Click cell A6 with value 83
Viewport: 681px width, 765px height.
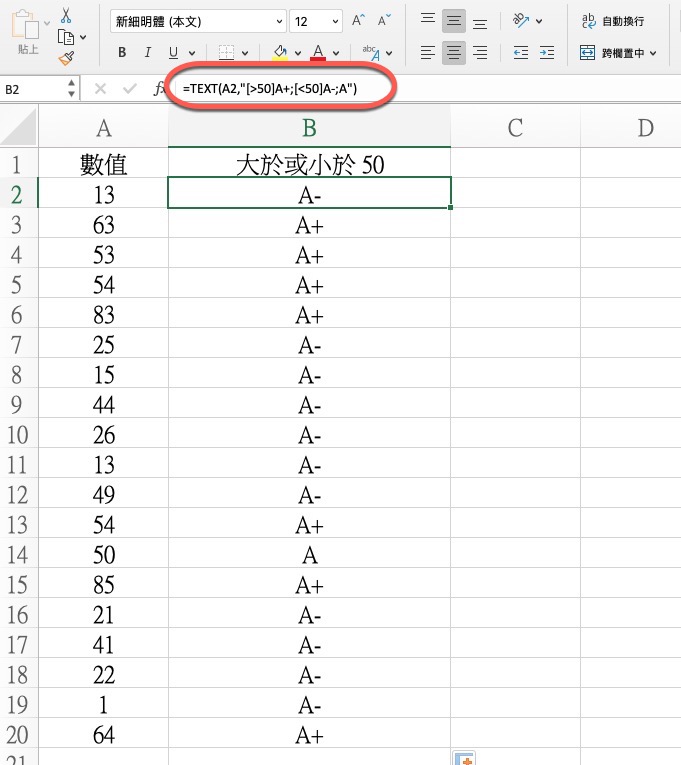click(103, 315)
